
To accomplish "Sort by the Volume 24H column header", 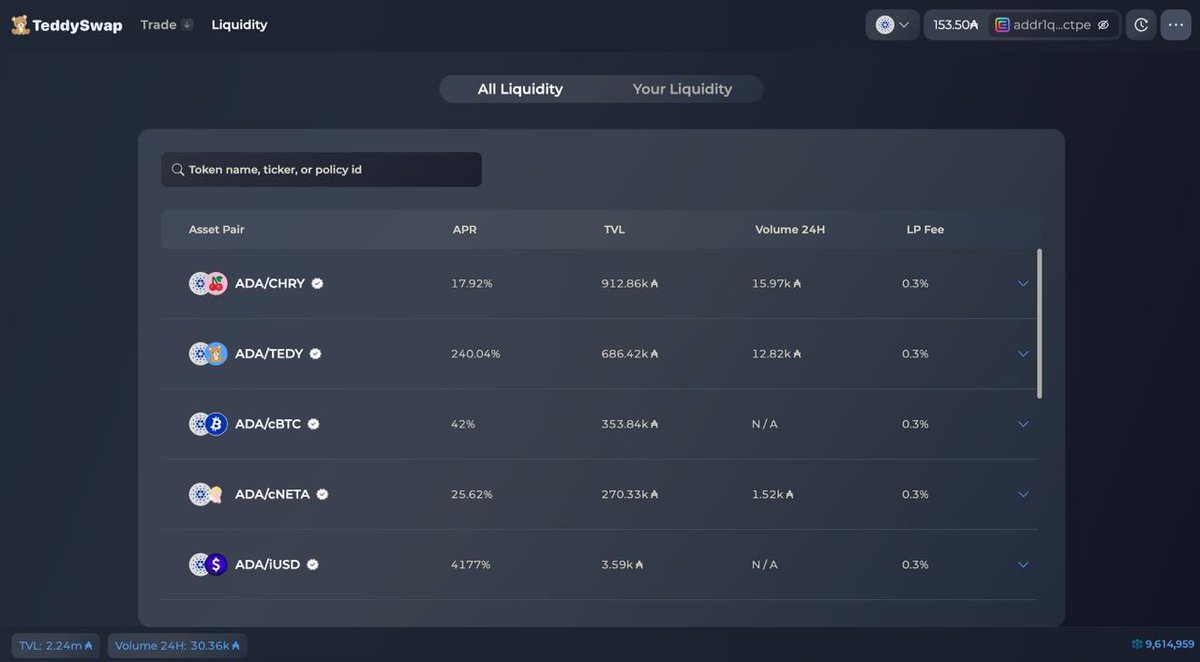I will tap(790, 230).
